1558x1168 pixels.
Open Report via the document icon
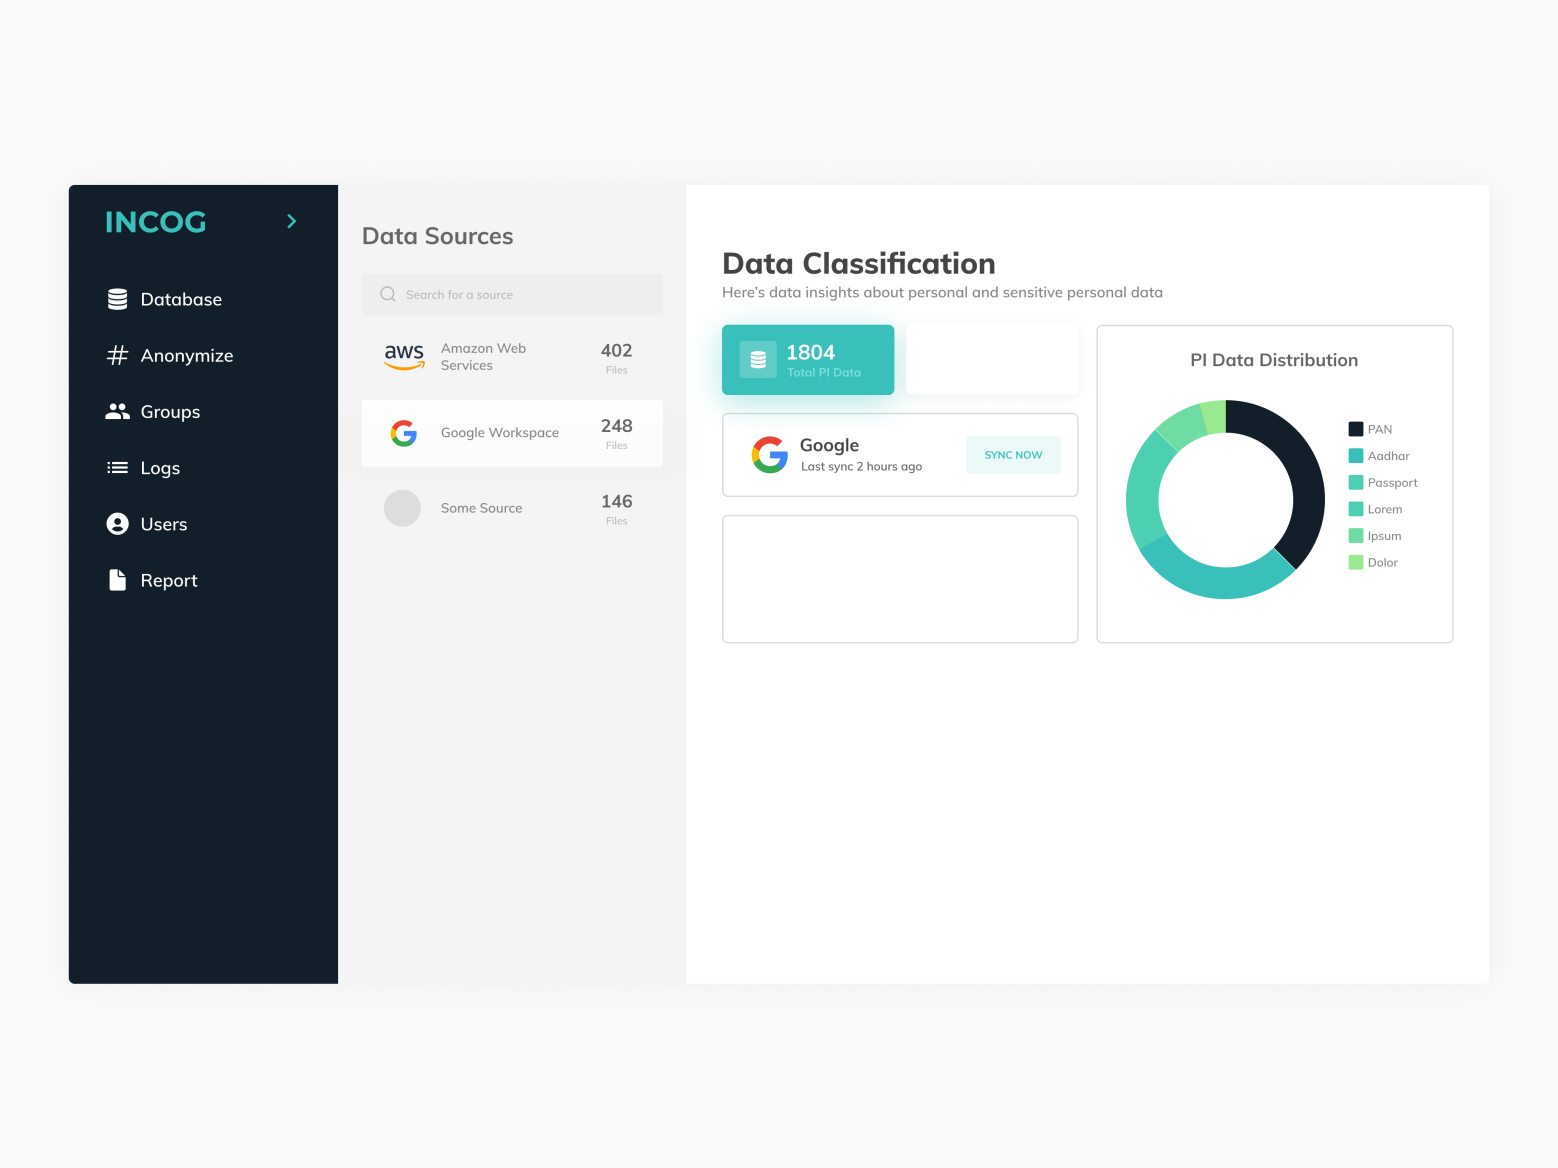click(117, 579)
